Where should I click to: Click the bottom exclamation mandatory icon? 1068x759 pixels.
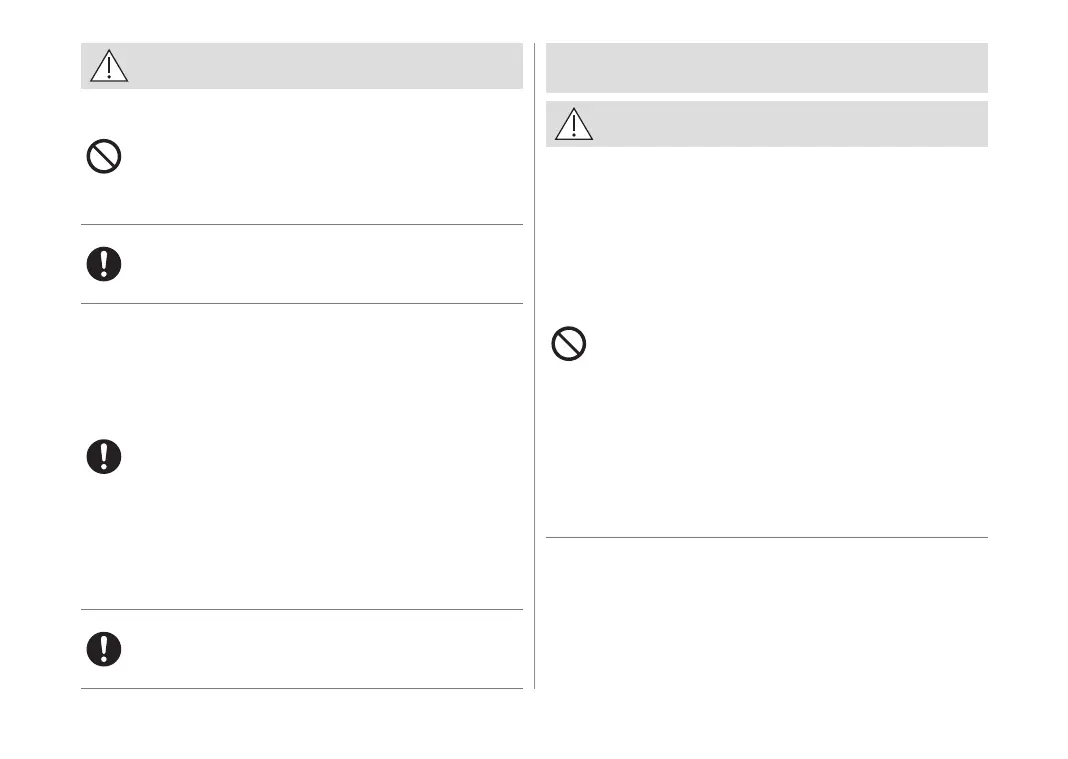[104, 648]
